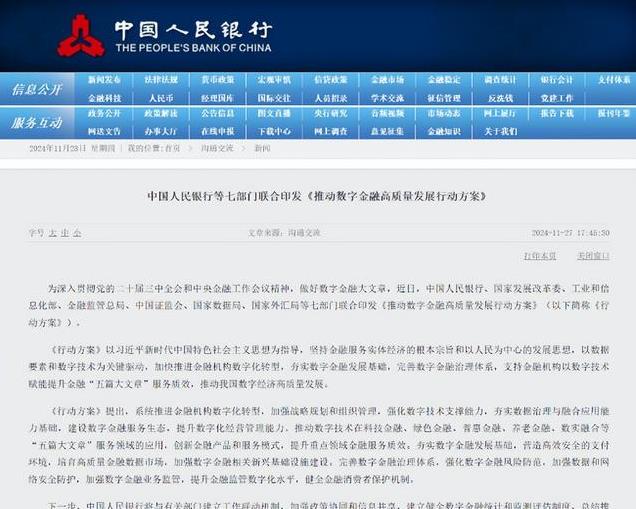Select 人员招录 in the navigation bar
The height and width of the screenshot is (509, 636).
tap(331, 98)
